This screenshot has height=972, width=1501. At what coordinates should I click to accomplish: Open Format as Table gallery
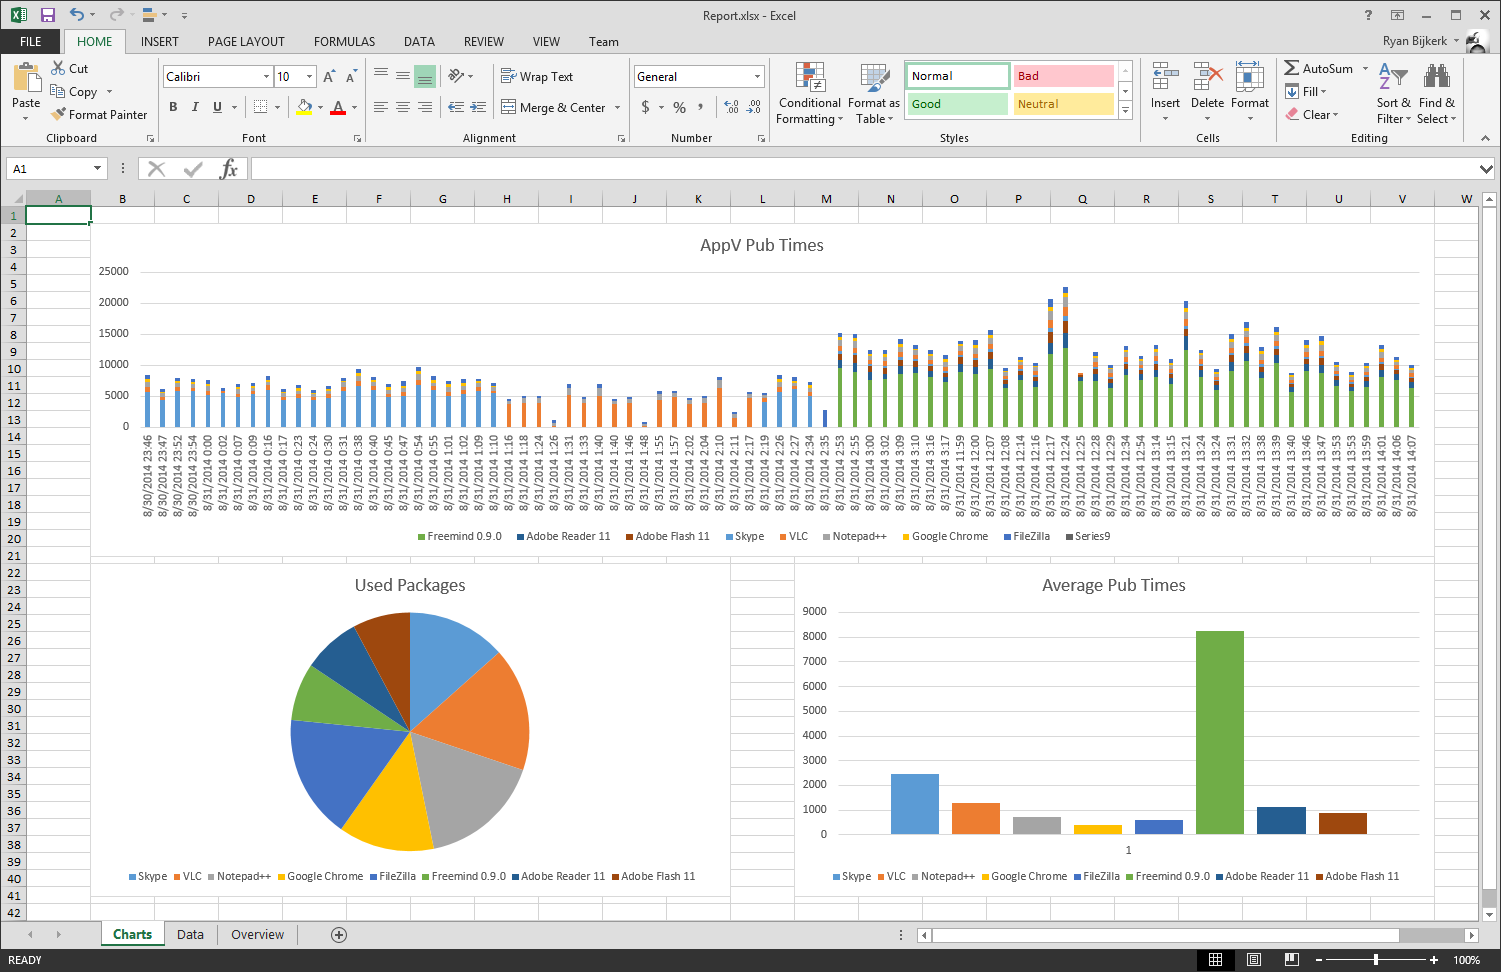pos(874,94)
